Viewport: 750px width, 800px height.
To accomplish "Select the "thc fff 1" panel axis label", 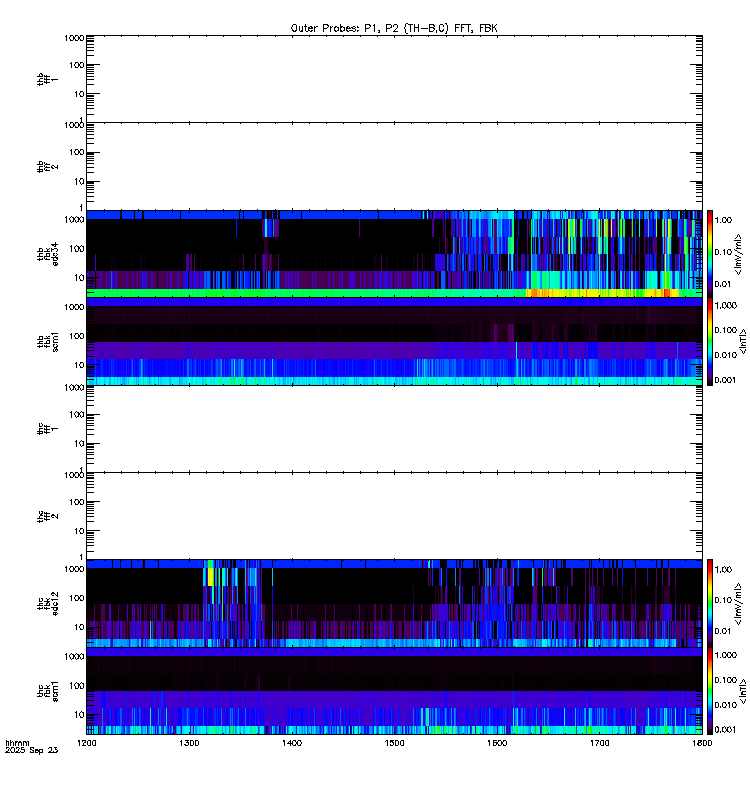I will (47, 429).
